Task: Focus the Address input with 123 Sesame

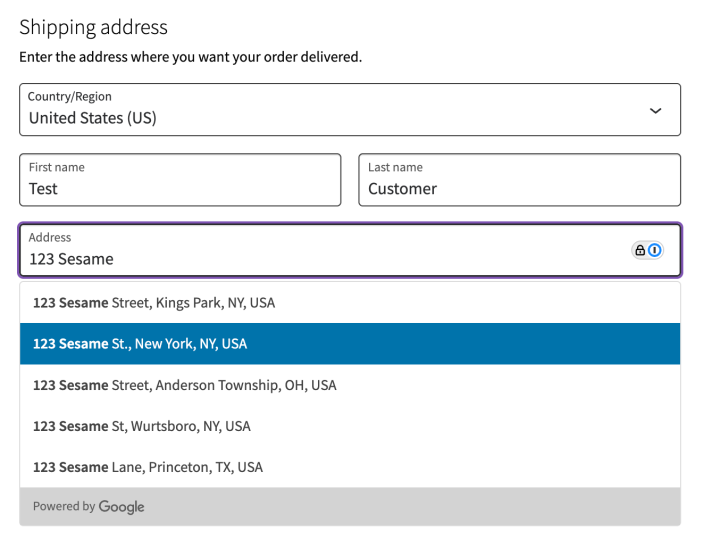Action: tap(300, 259)
